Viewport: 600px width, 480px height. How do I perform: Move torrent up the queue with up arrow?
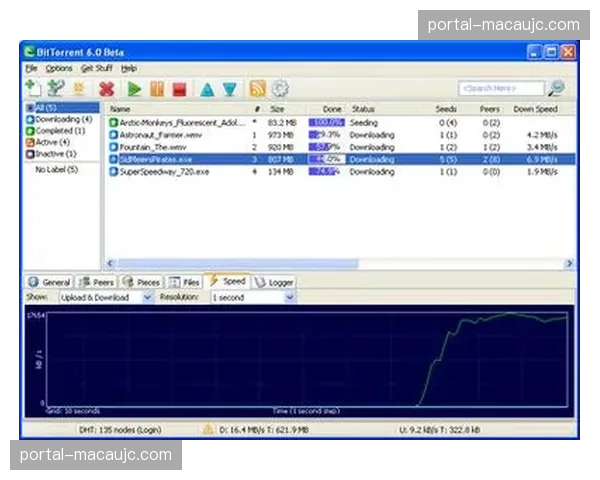[x=207, y=89]
